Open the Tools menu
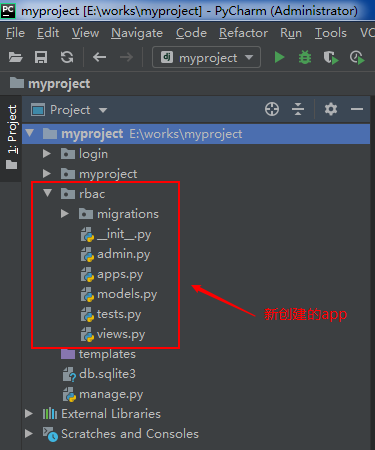375x450 pixels. [331, 33]
